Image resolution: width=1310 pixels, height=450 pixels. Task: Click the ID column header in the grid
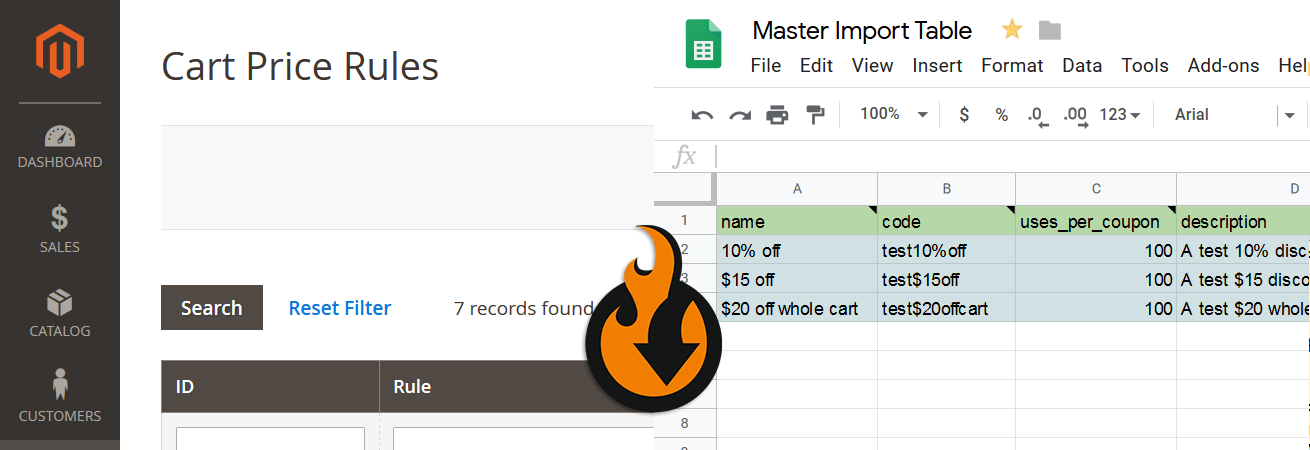pos(270,386)
